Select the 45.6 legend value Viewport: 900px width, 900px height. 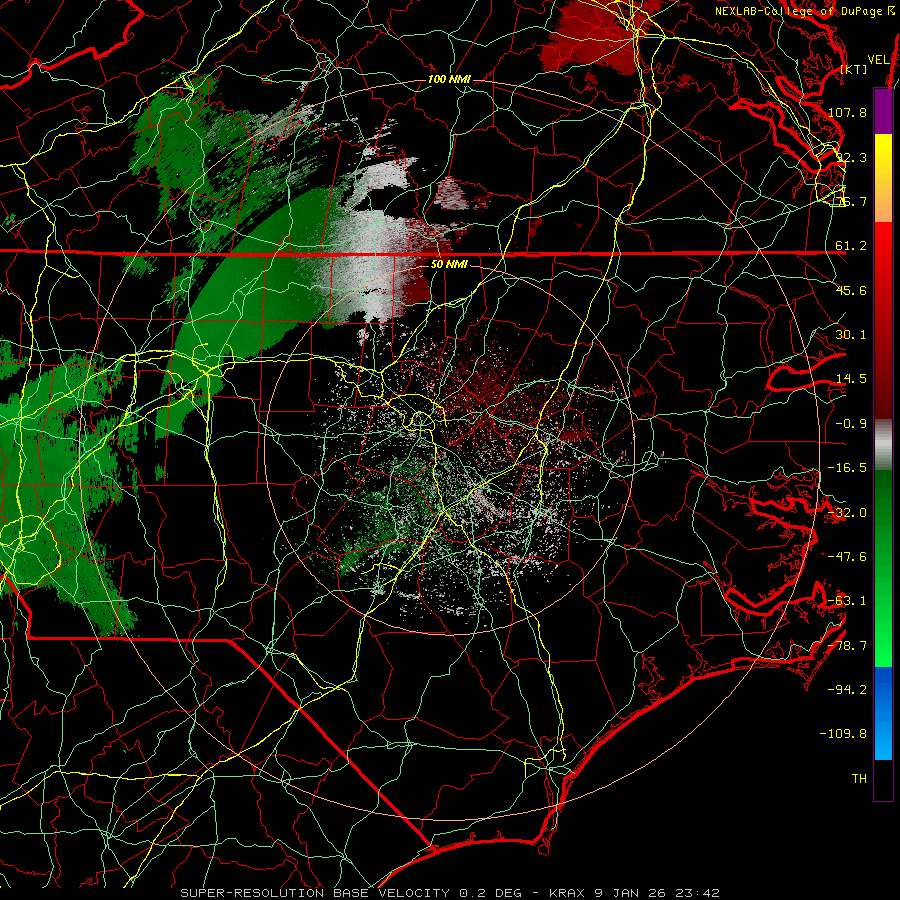(x=851, y=290)
